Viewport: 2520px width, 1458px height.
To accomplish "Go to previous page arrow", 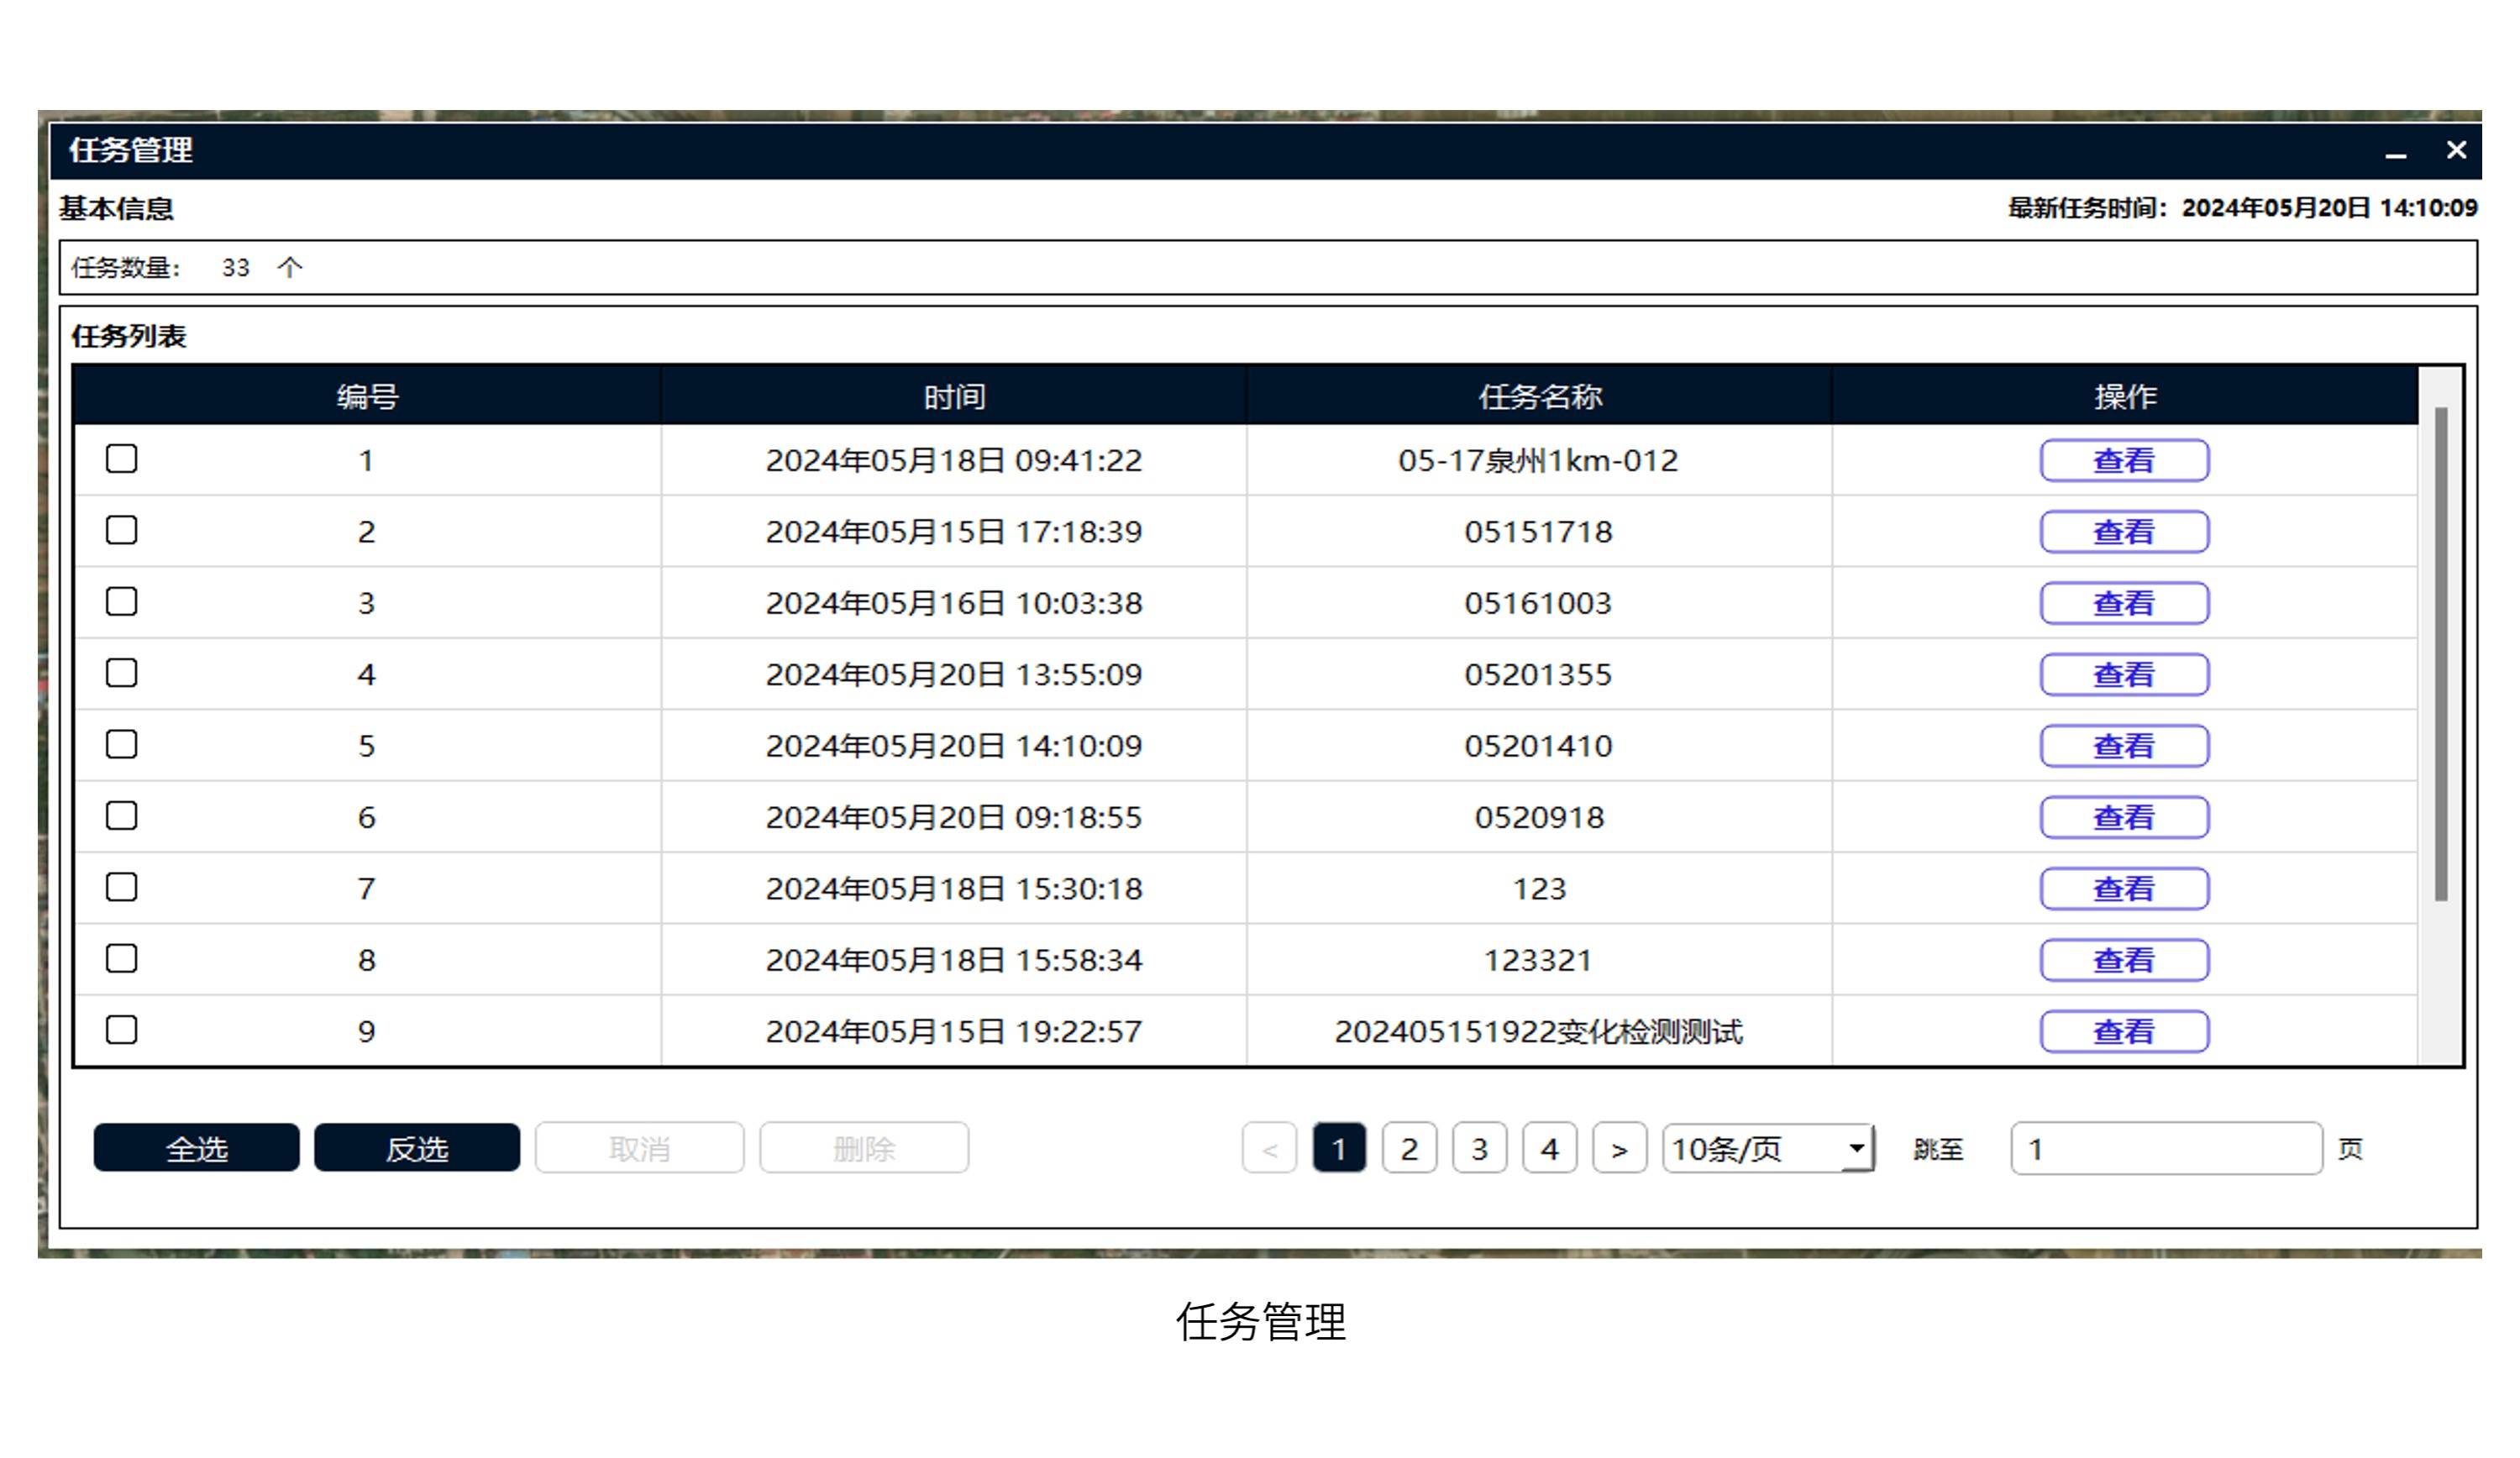I will (1269, 1149).
